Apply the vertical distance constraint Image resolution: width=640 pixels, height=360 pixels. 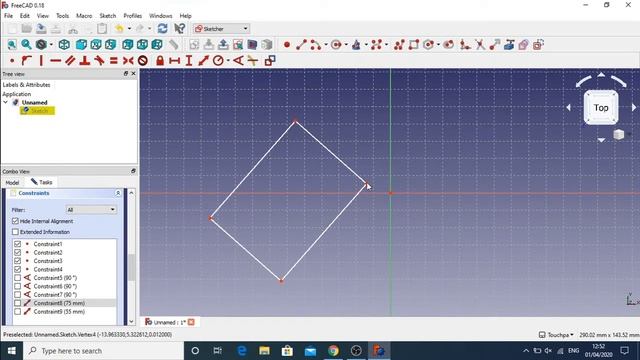click(x=189, y=61)
